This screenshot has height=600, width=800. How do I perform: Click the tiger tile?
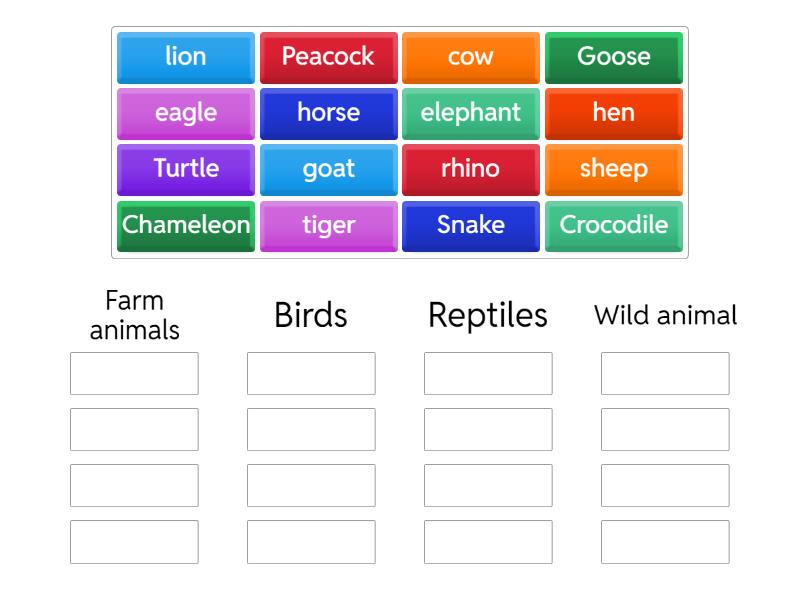pyautogui.click(x=328, y=226)
